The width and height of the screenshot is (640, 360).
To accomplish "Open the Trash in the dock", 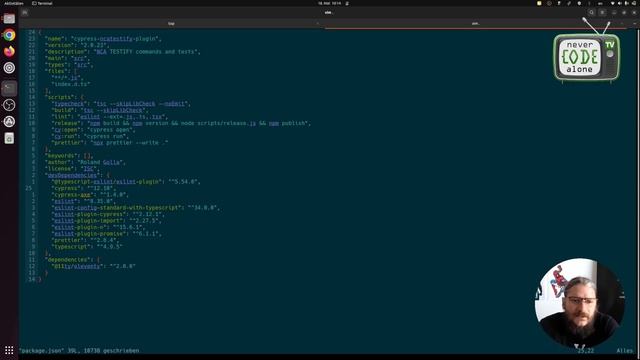I will point(9,138).
